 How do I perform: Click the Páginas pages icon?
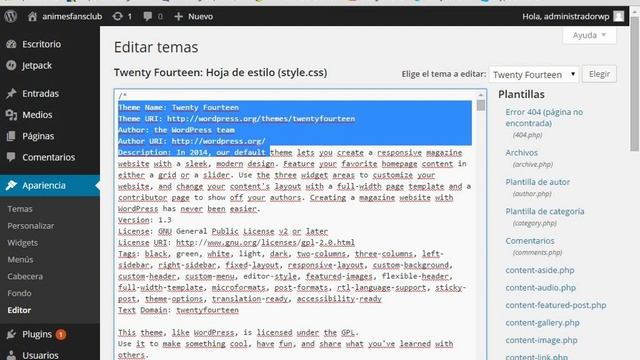pyautogui.click(x=11, y=136)
